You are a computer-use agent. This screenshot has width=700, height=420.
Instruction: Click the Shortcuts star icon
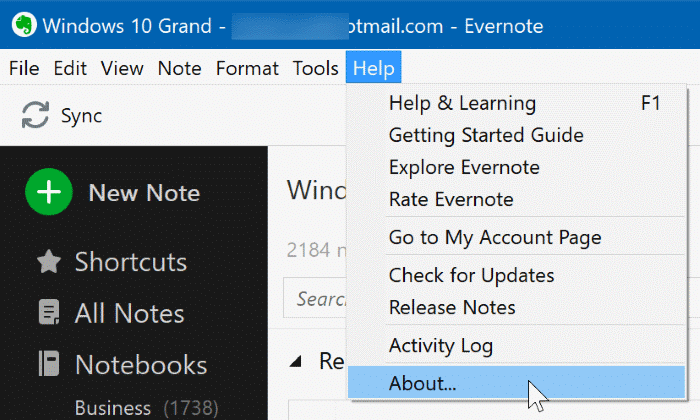pos(49,262)
